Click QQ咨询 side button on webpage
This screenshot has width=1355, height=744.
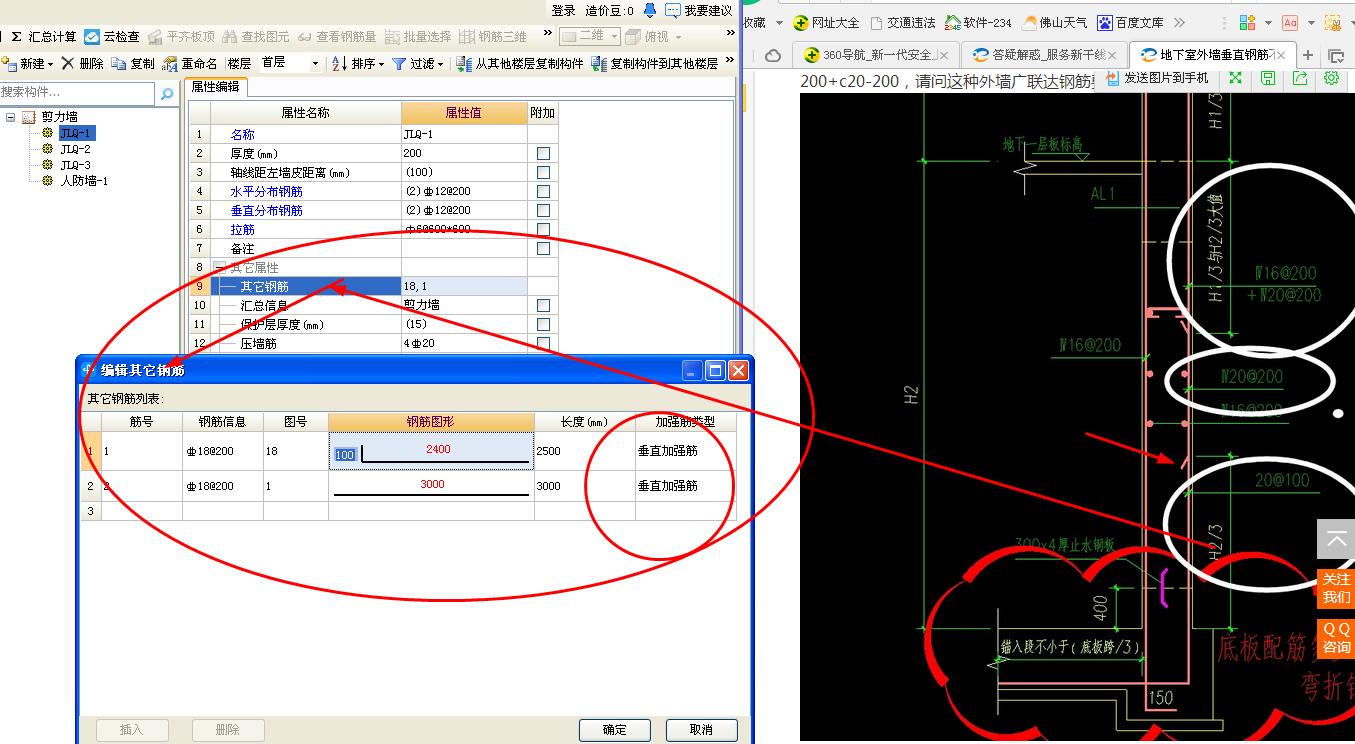click(1336, 638)
